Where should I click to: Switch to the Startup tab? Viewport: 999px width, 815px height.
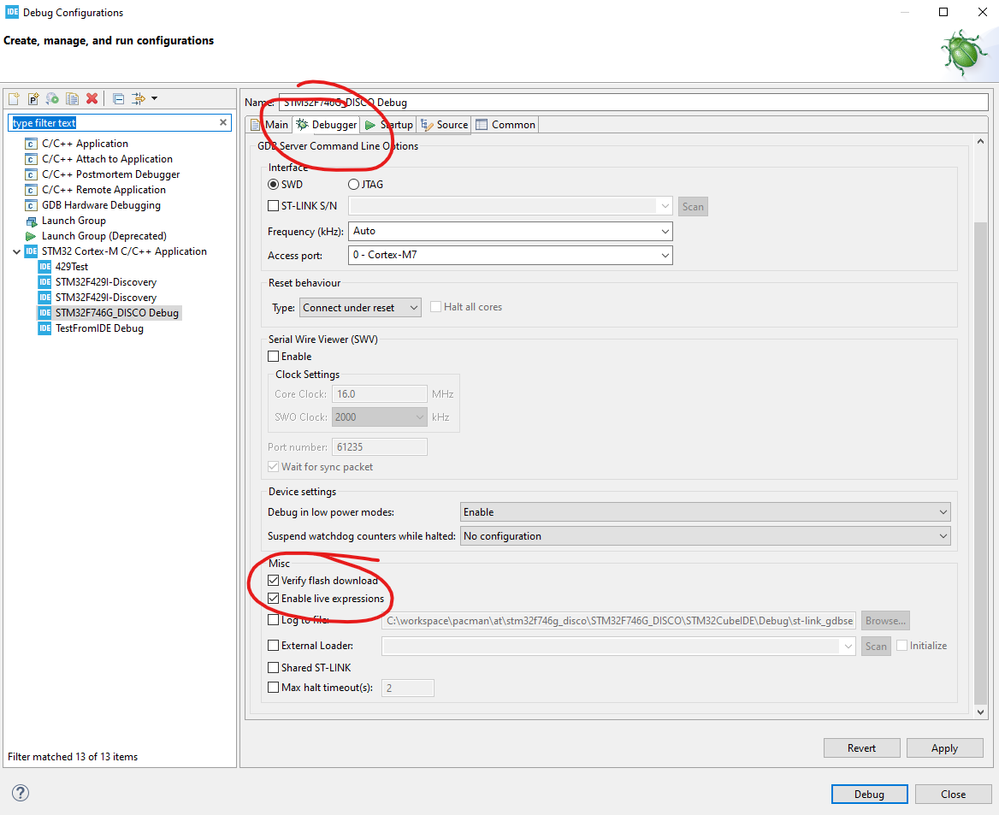389,125
